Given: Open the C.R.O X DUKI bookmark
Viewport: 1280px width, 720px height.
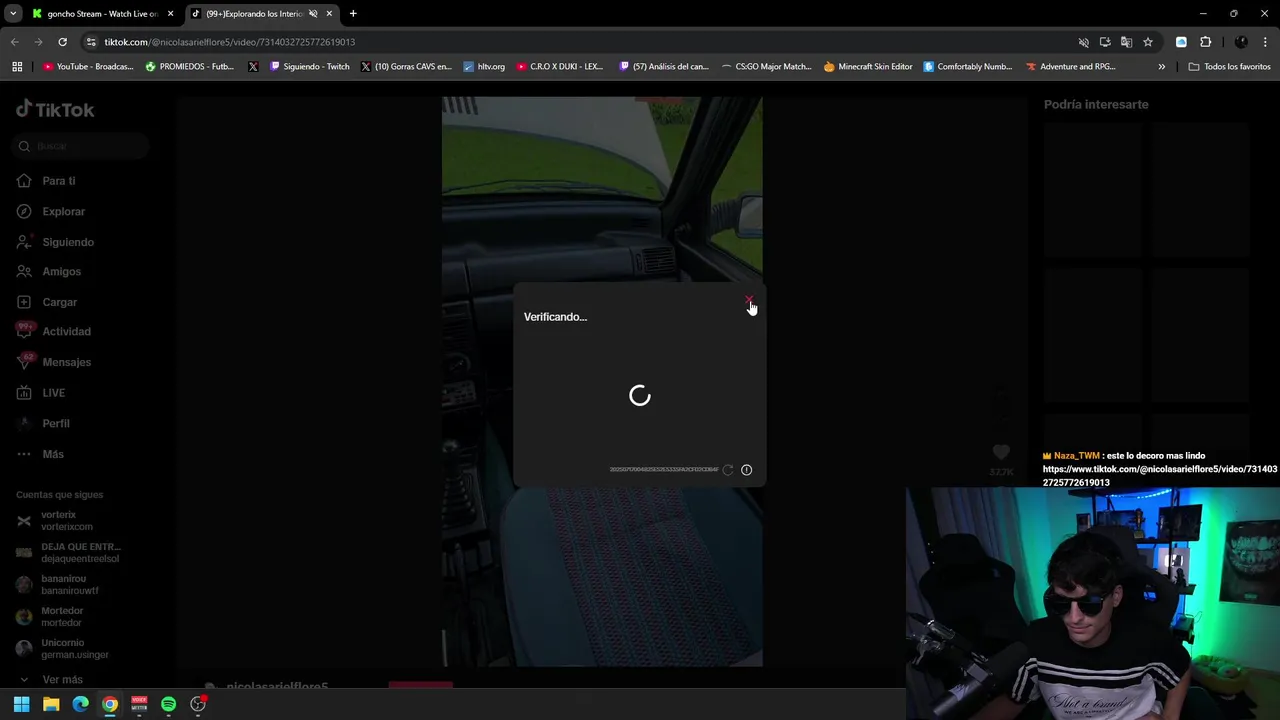Looking at the screenshot, I should (x=560, y=67).
